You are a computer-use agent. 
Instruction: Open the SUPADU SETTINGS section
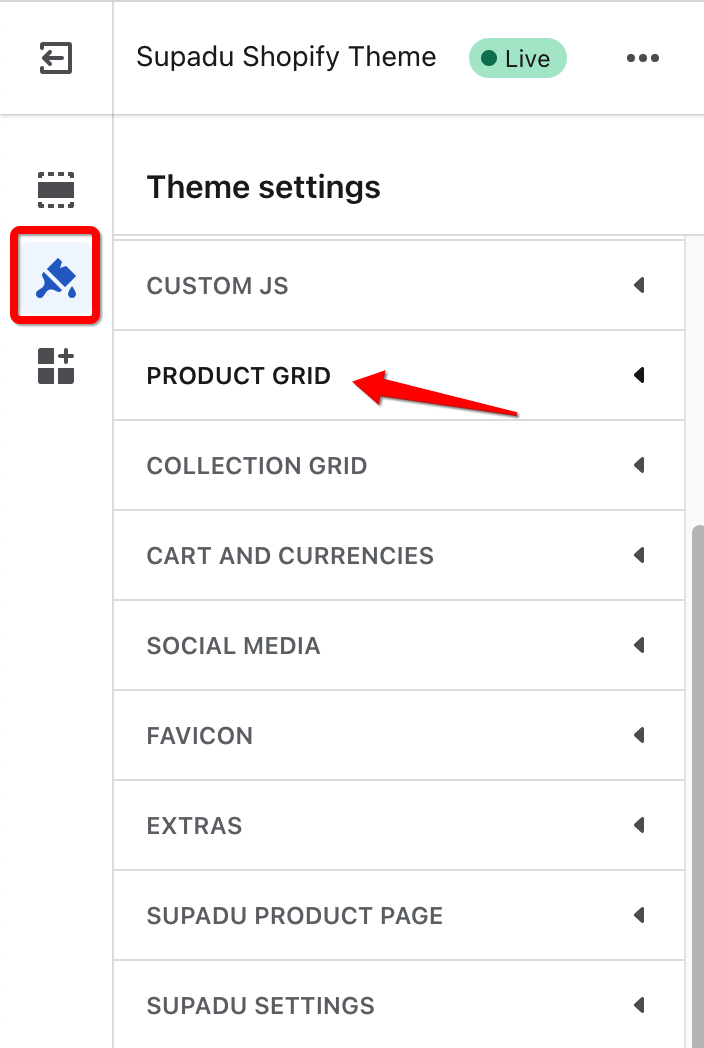point(399,1005)
